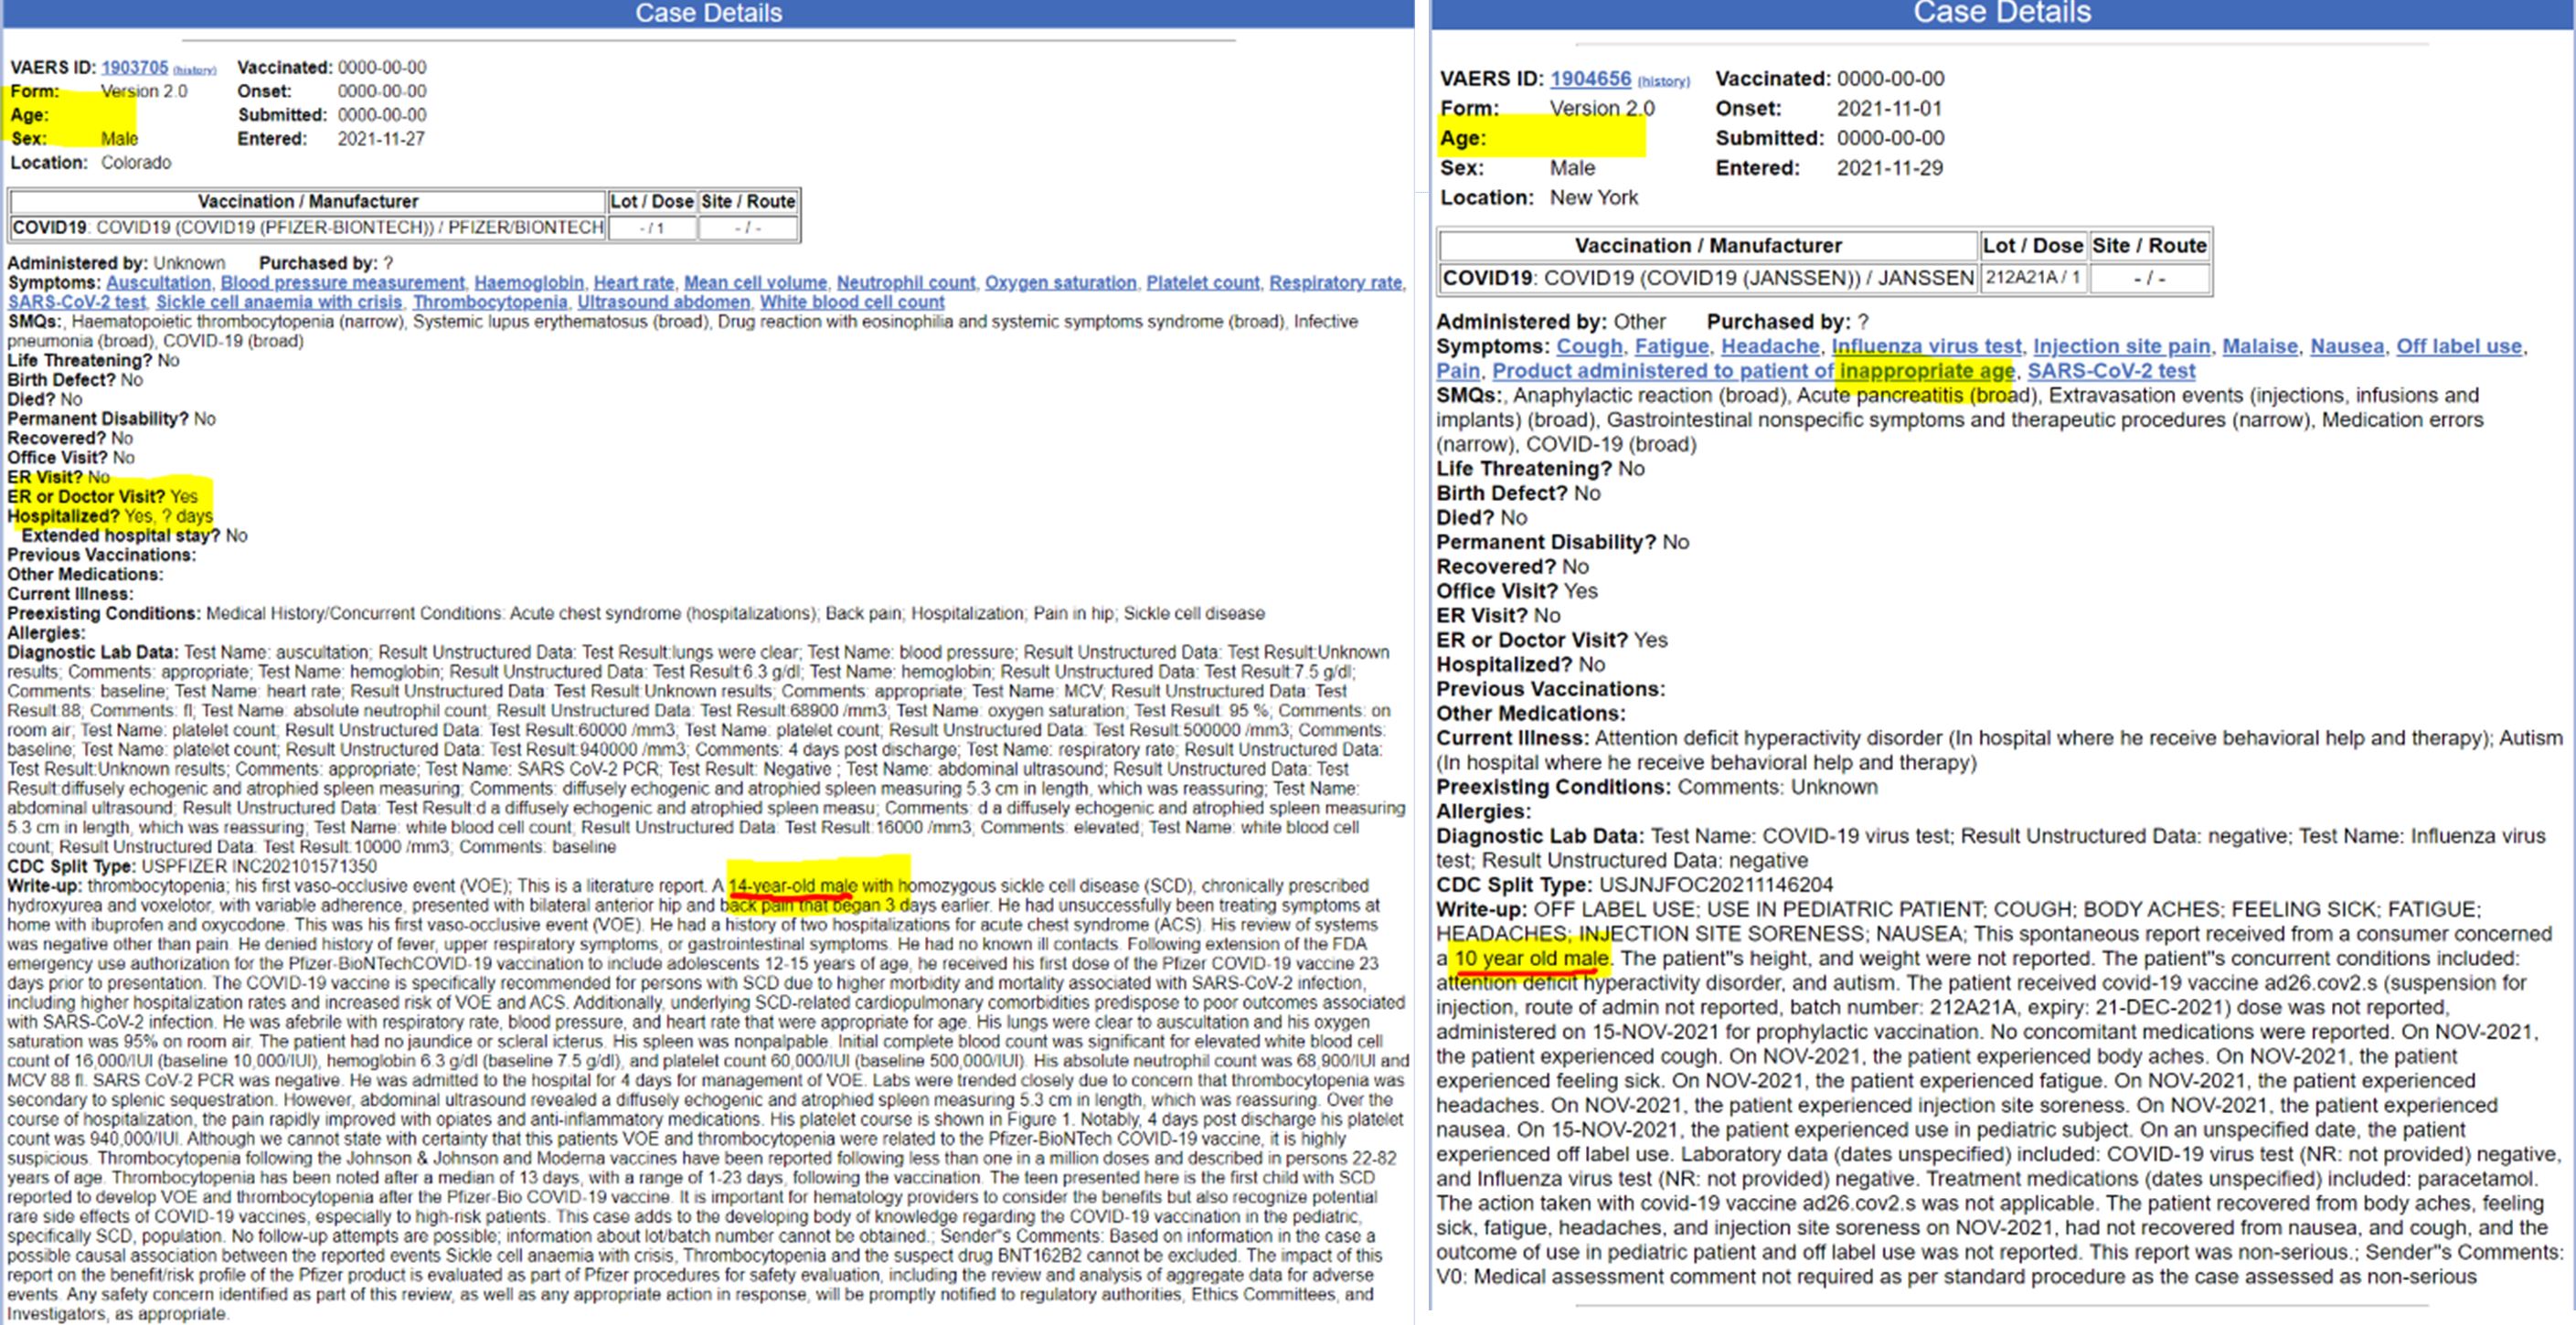This screenshot has width=2576, height=1325.
Task: Select CDC Split Type USPFIZER INC202101571350
Action: pyautogui.click(x=192, y=866)
